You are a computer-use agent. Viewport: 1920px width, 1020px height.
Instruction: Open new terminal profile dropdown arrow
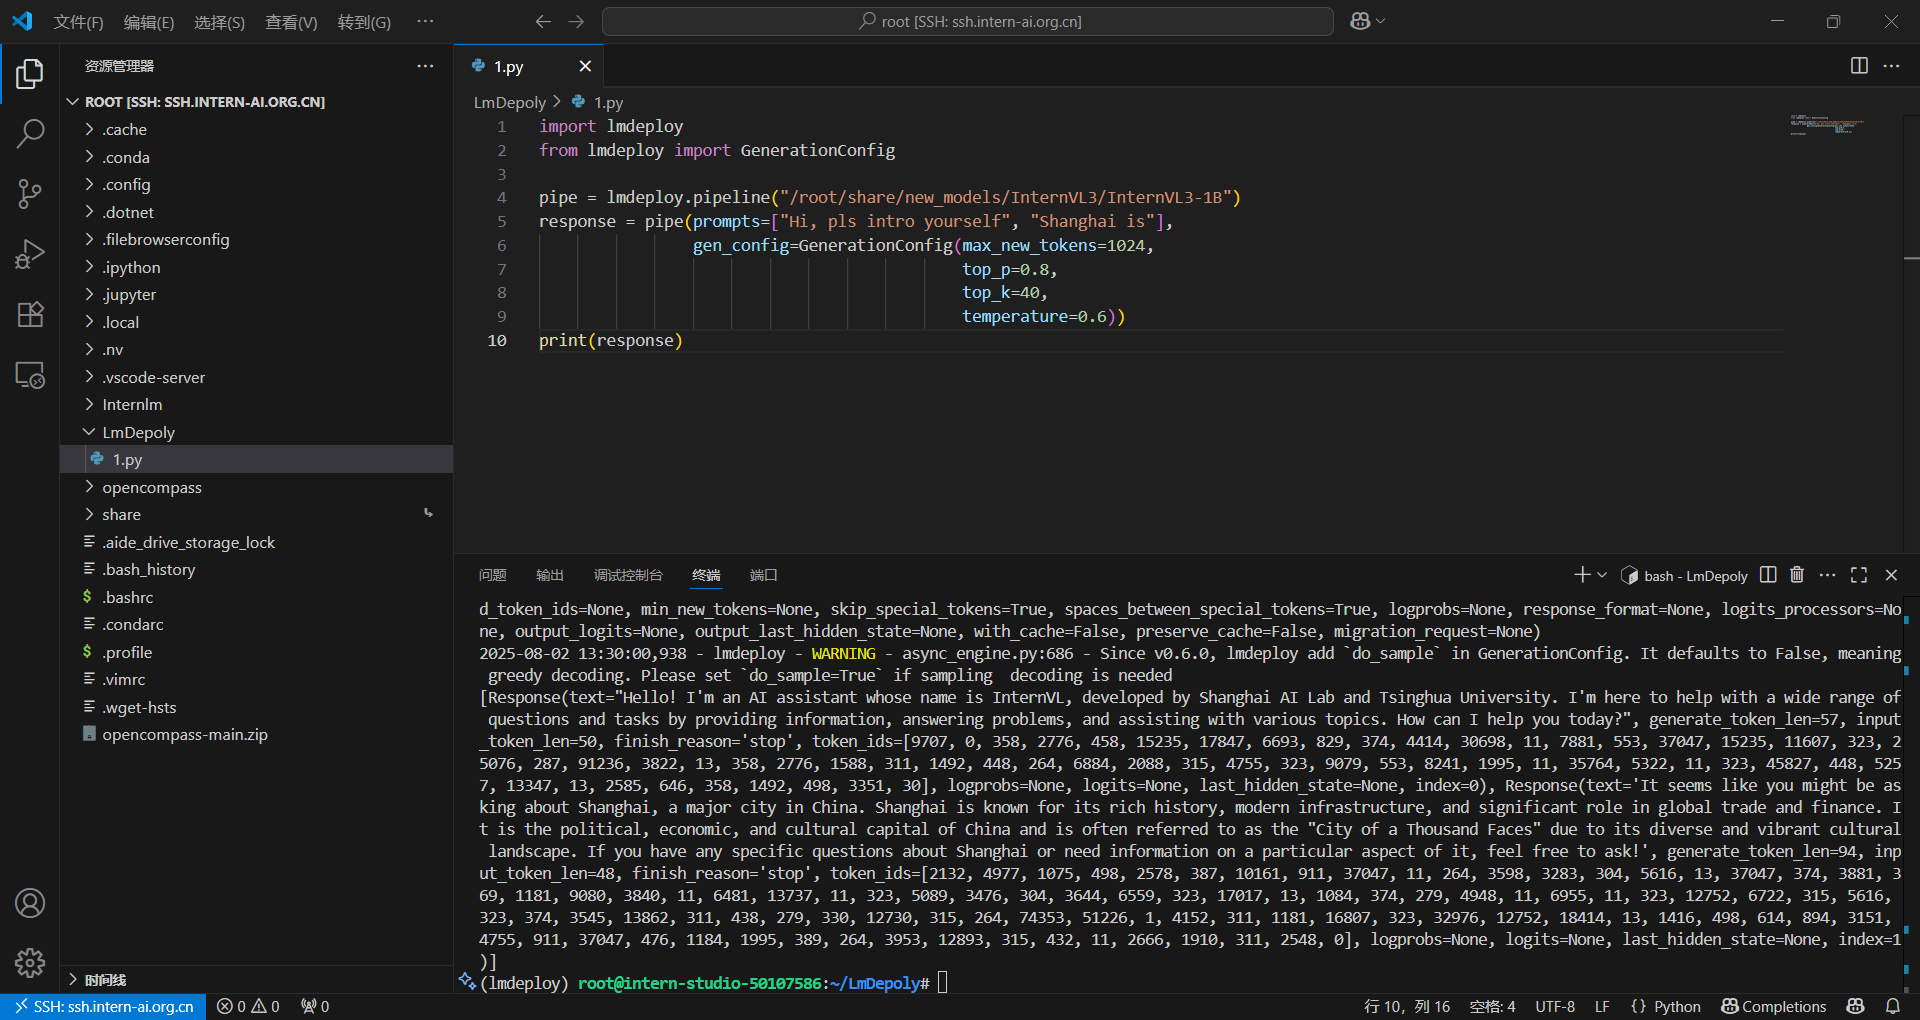click(1602, 575)
